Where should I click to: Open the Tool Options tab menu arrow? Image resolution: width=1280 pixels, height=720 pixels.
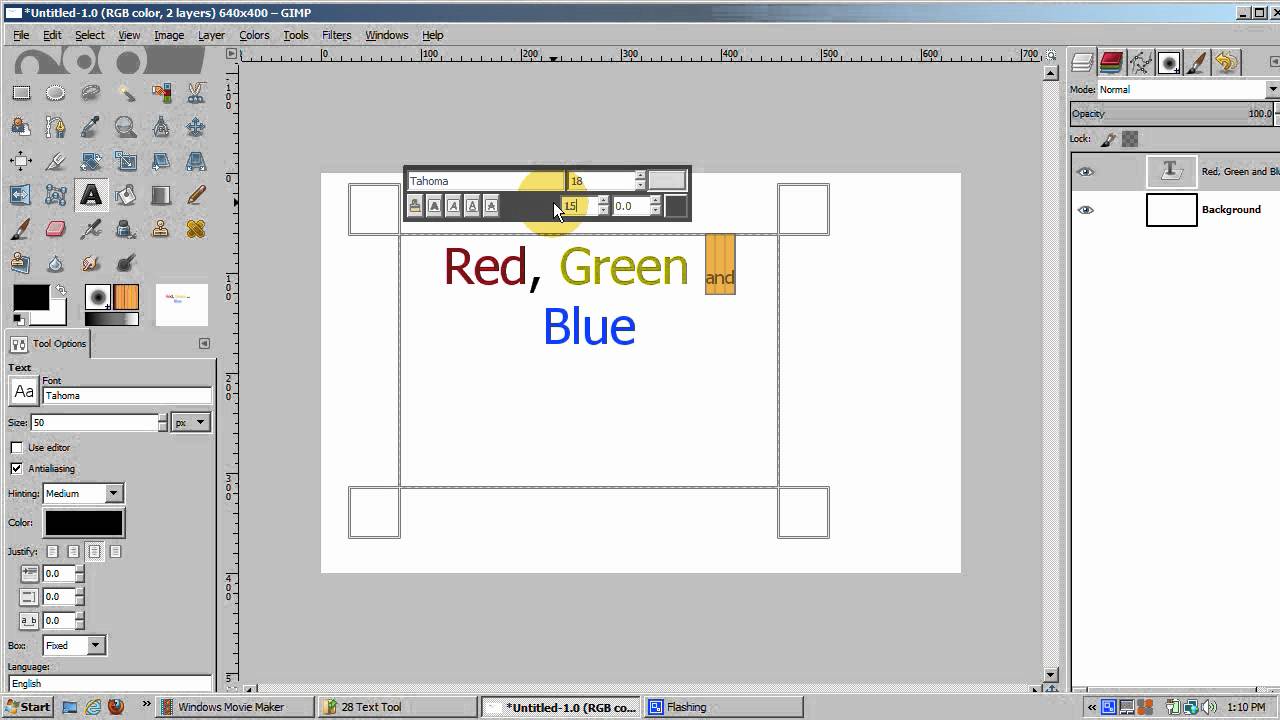(204, 343)
